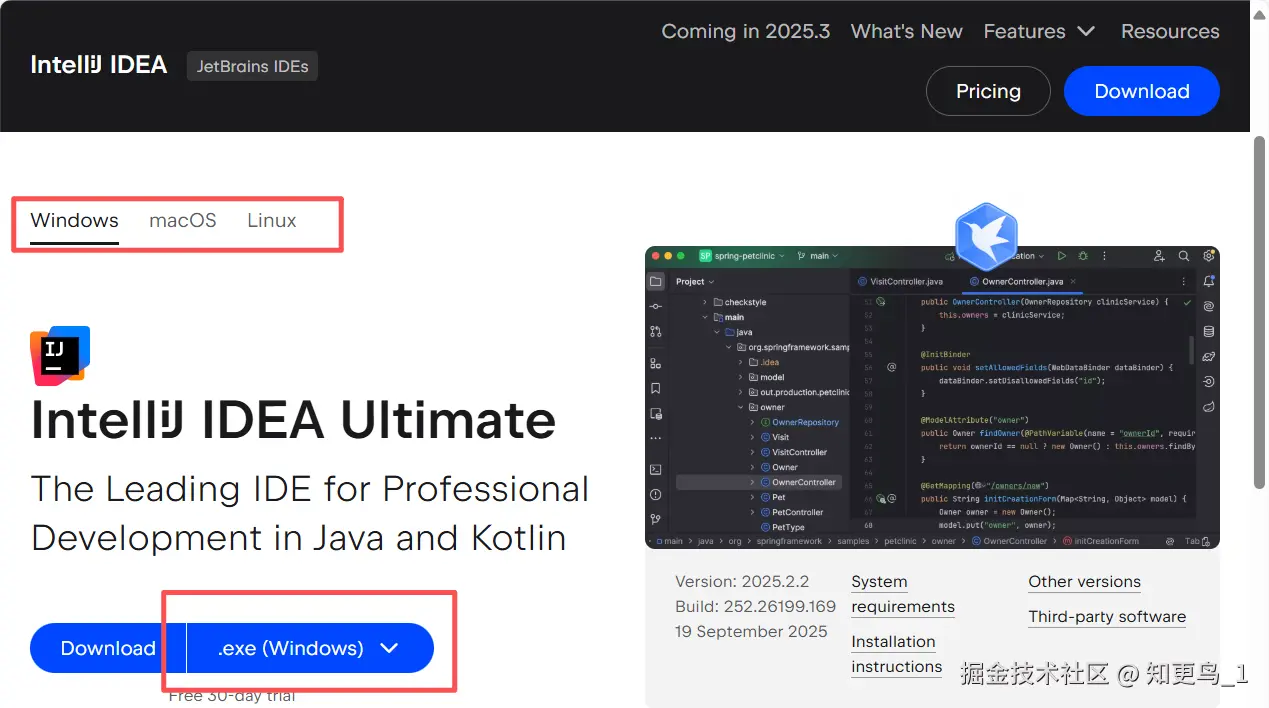
Task: Open the JetBrains IDEs badge
Action: click(252, 67)
